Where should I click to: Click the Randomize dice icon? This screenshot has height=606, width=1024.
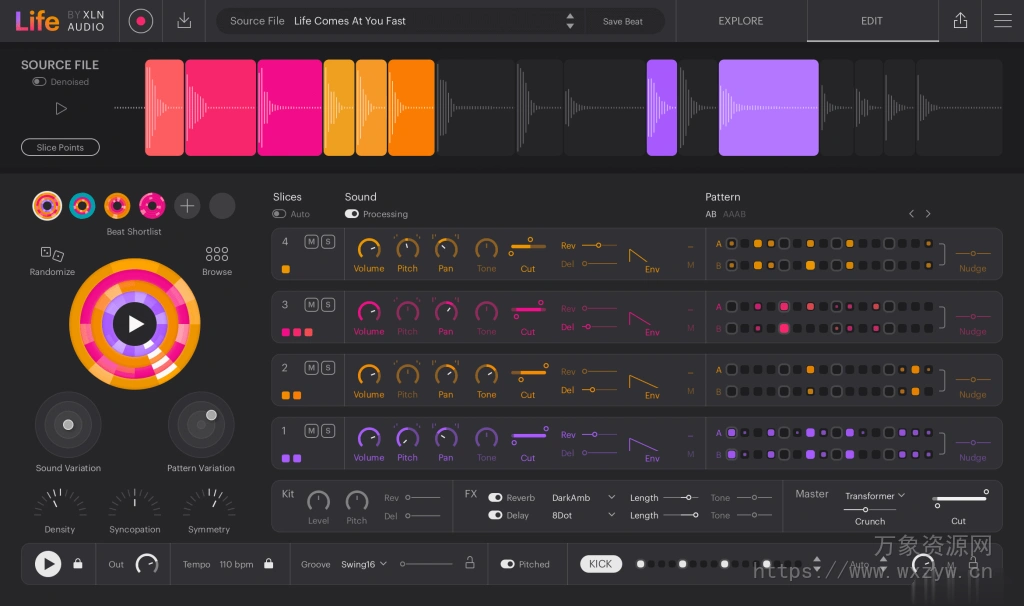point(52,254)
